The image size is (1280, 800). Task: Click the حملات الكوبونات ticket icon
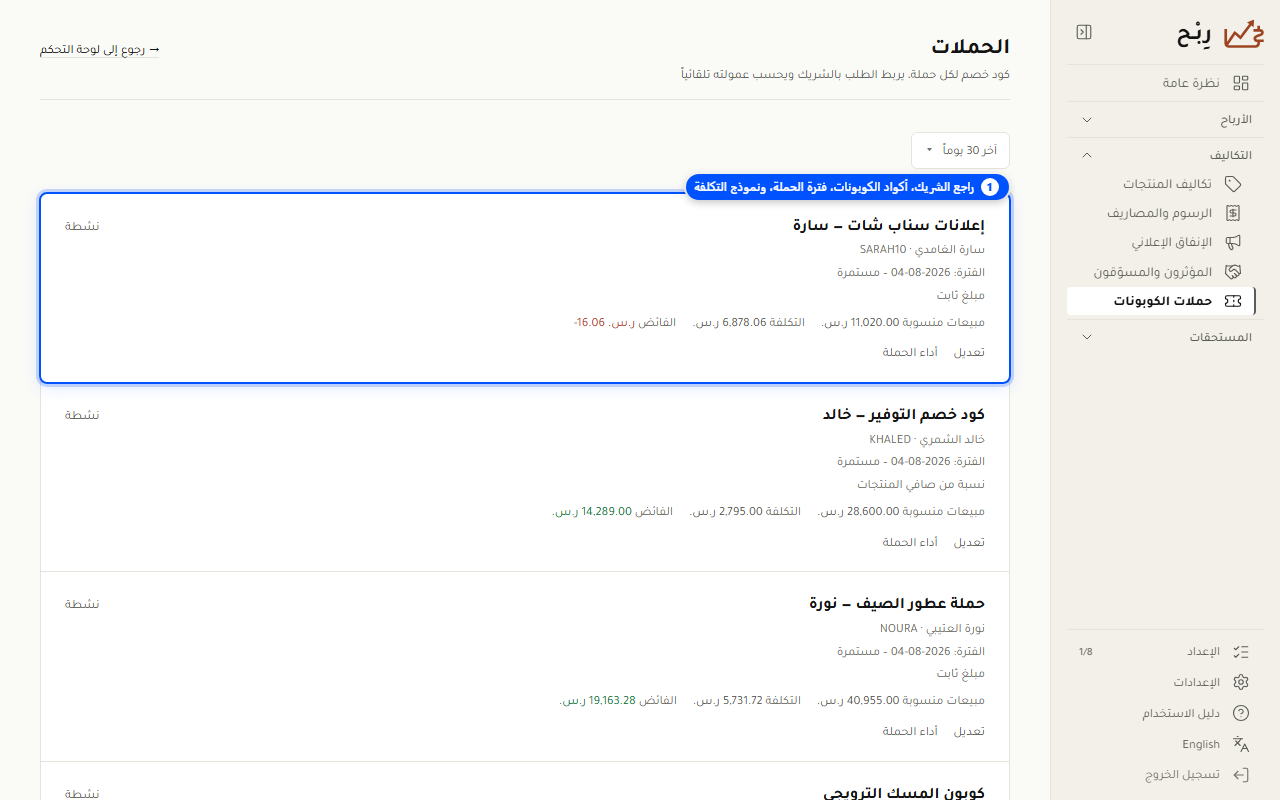pyautogui.click(x=1233, y=300)
